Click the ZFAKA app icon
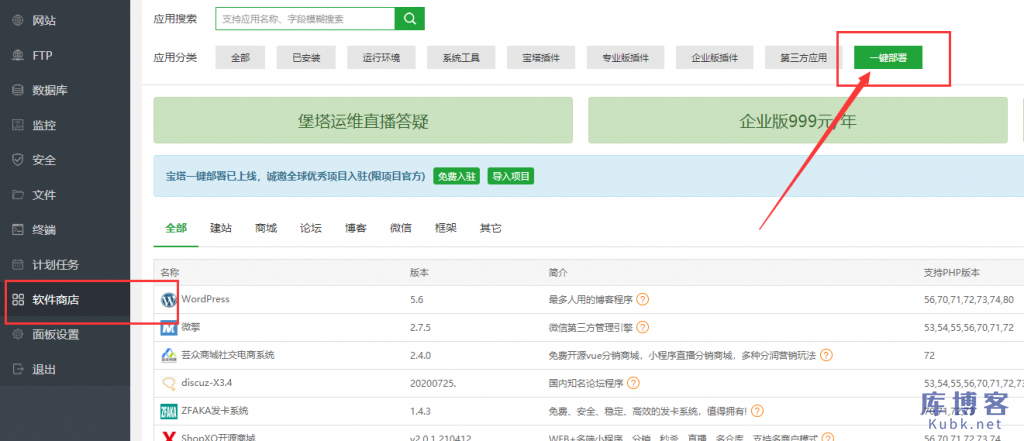Screen dimensions: 1024x441 pos(168,411)
